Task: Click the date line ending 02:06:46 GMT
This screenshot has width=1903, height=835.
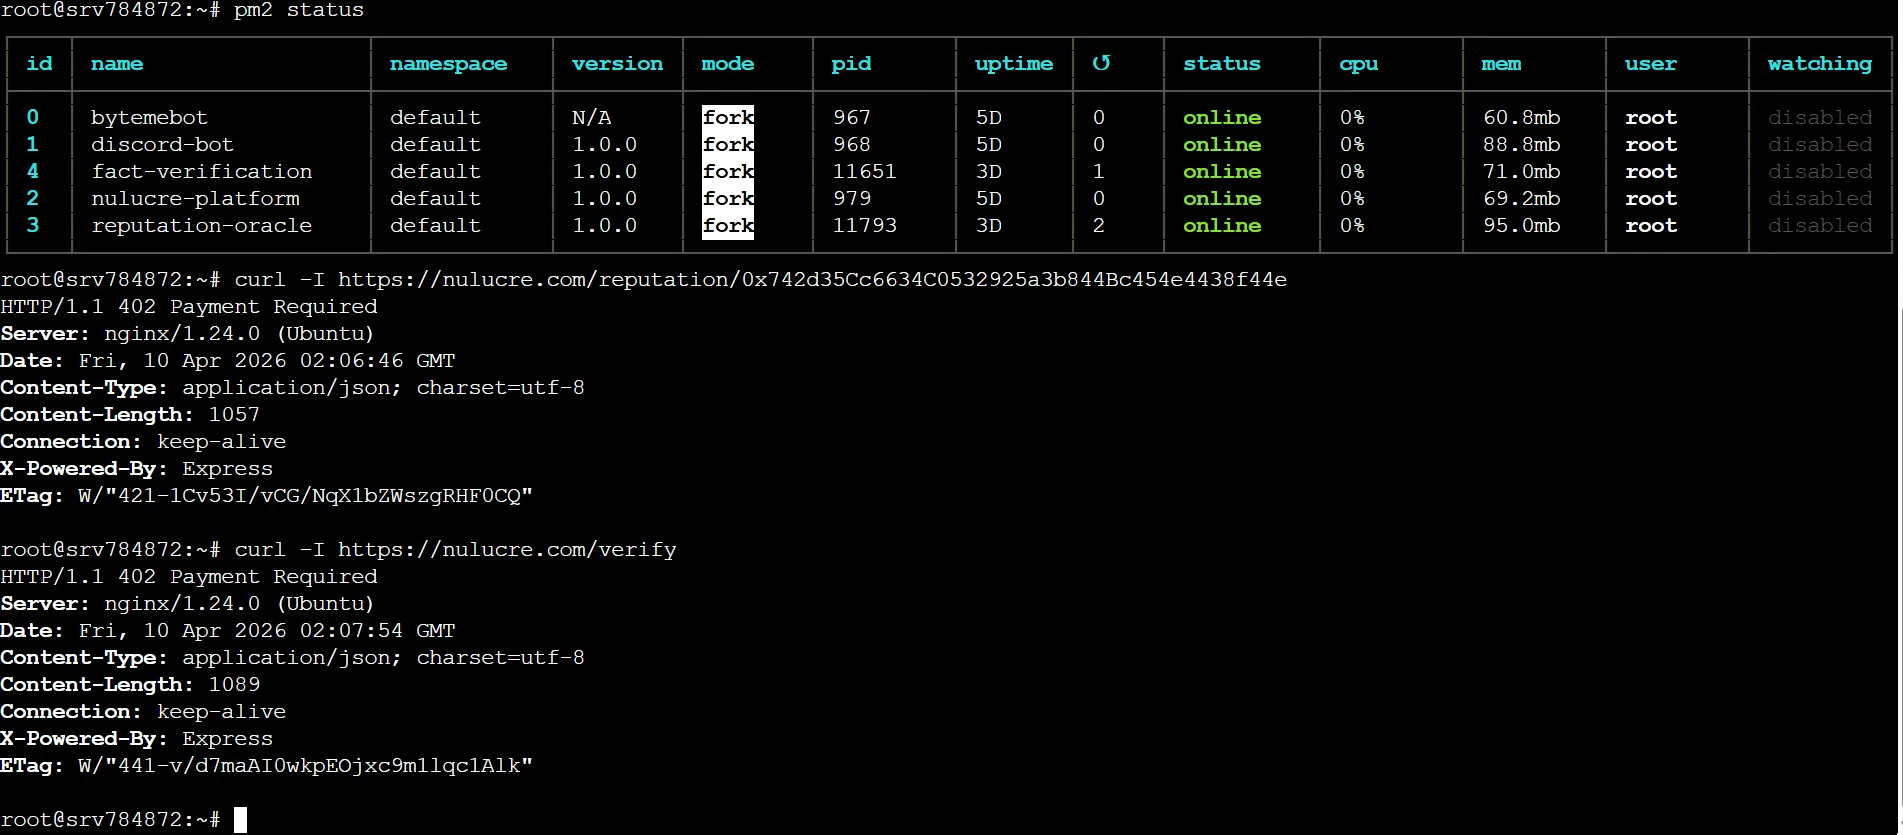Action: (x=228, y=360)
